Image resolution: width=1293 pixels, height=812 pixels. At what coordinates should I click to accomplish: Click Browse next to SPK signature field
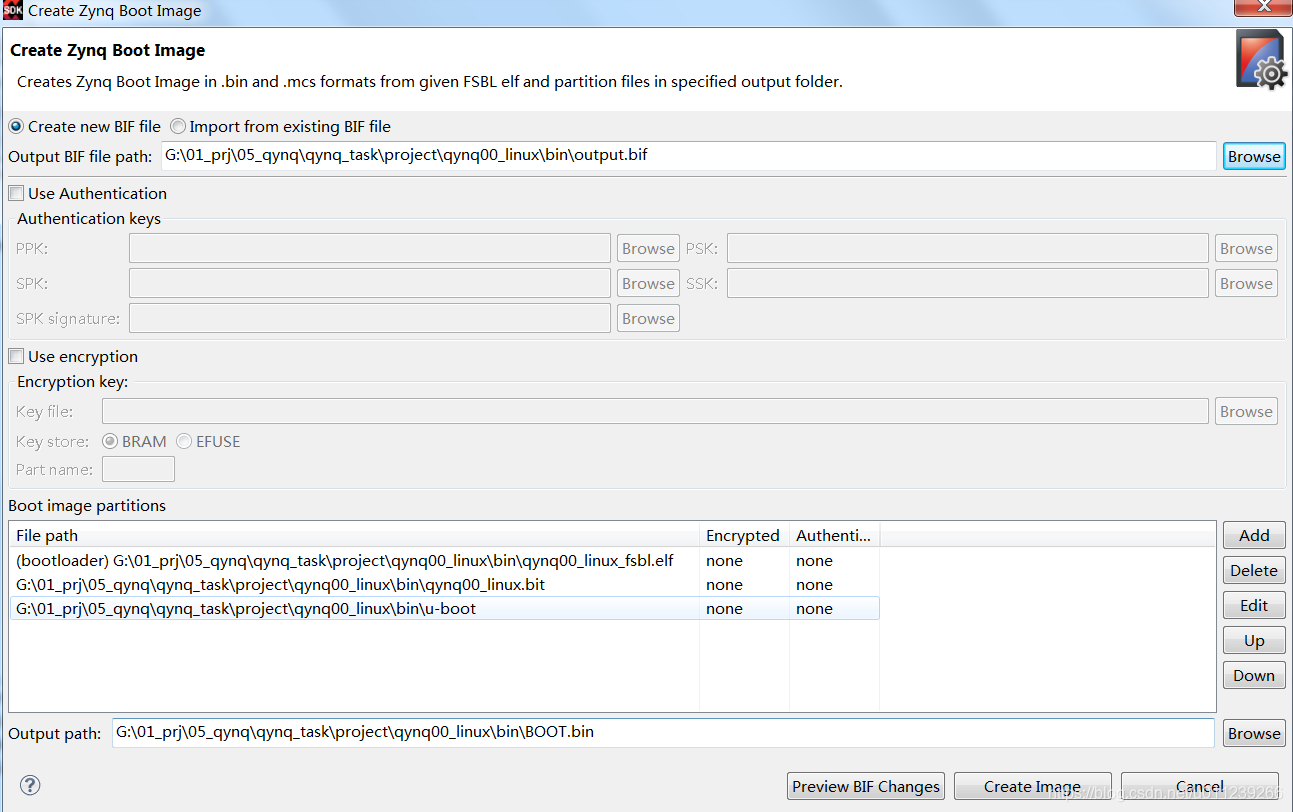[648, 318]
